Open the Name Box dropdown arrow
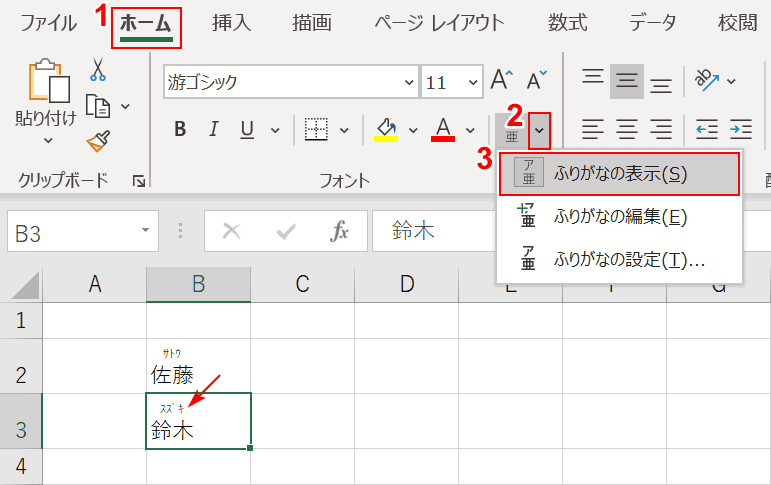The height and width of the screenshot is (485, 771). 145,230
